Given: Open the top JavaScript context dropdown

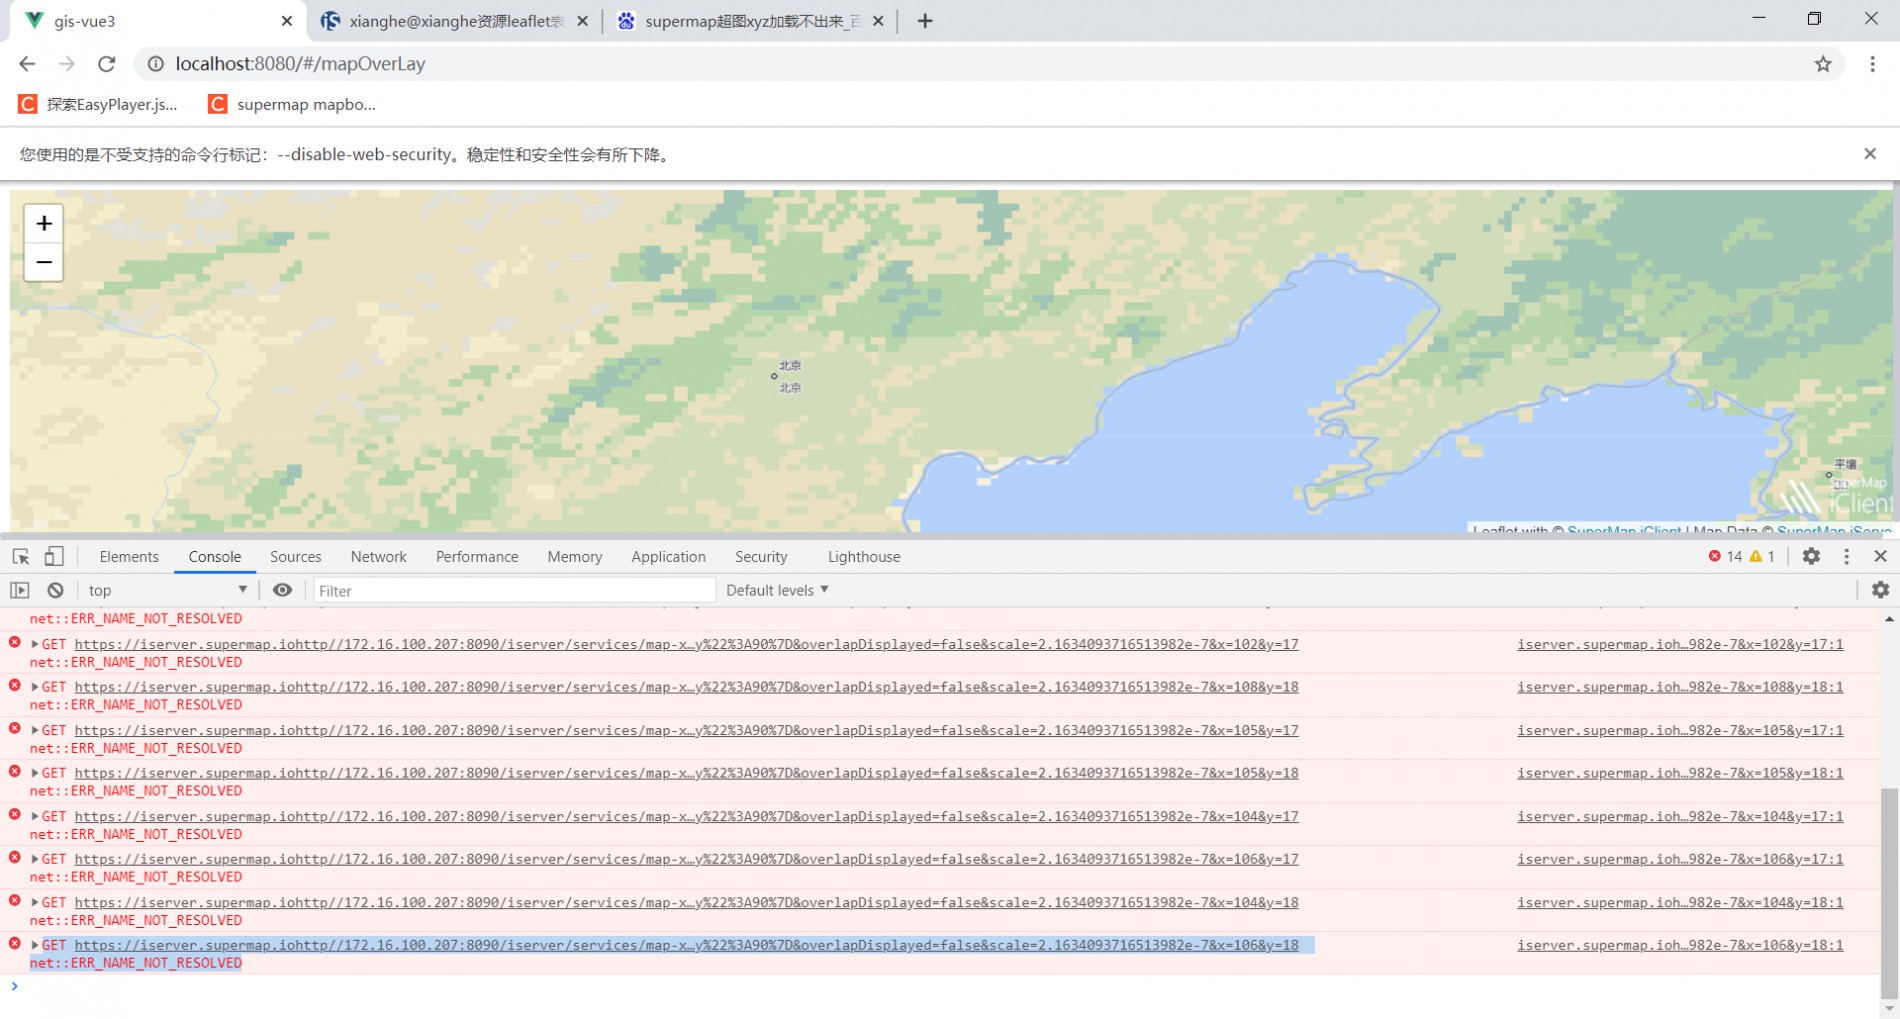Looking at the screenshot, I should 167,591.
